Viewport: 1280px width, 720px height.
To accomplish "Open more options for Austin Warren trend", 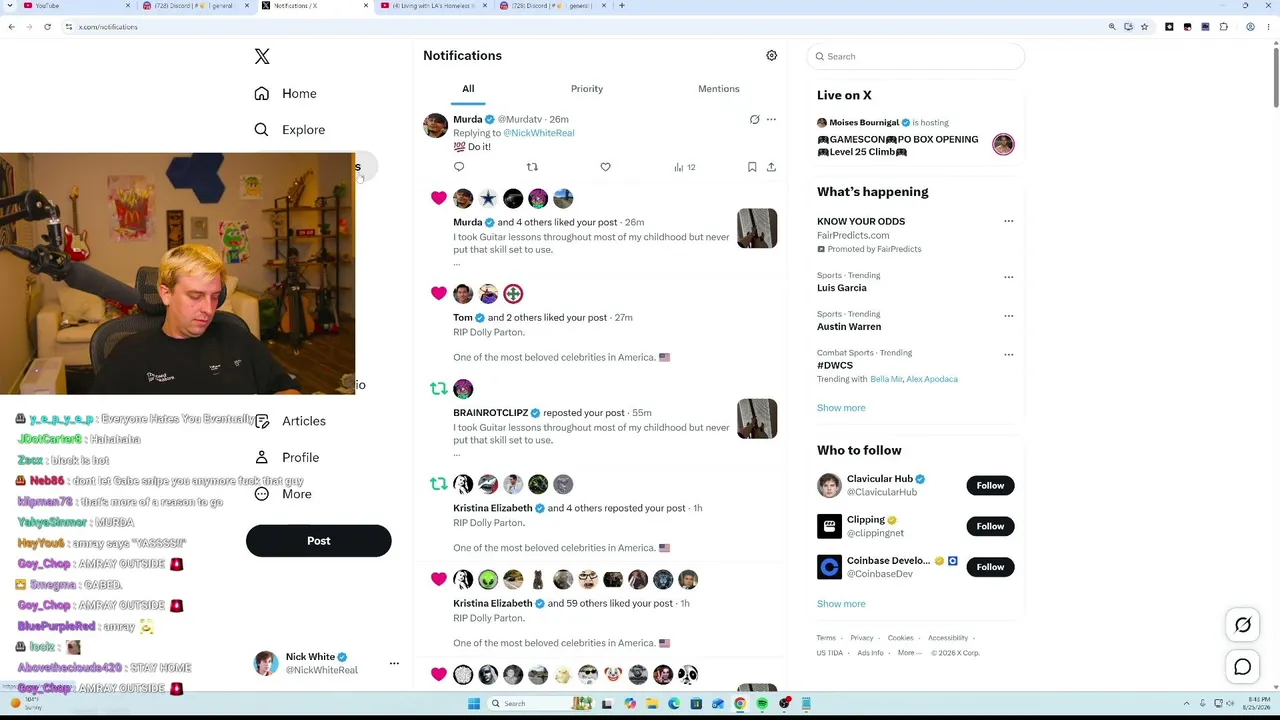I will 1008,316.
